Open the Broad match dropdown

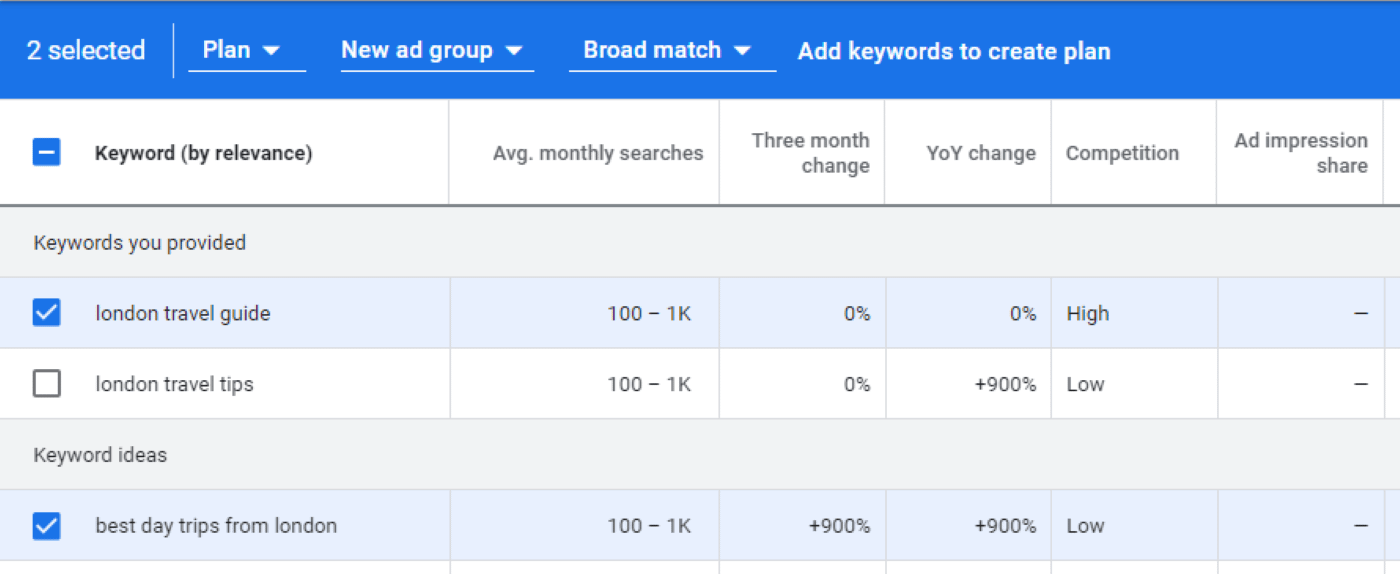(672, 50)
